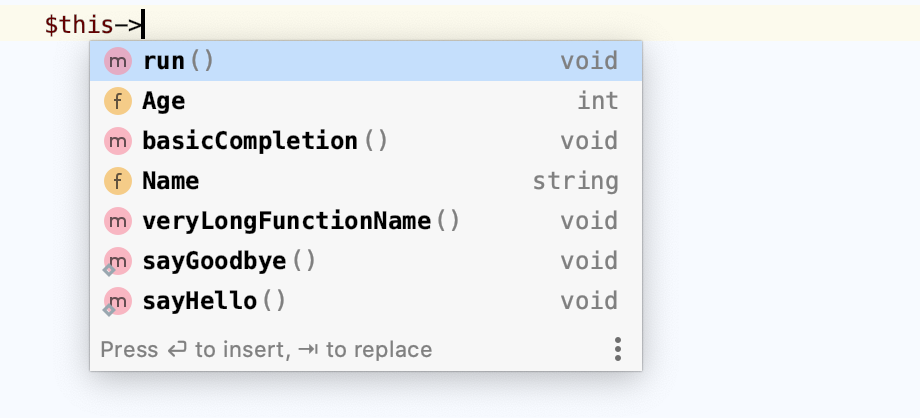This screenshot has width=920, height=418.
Task: Choose the Age field suggestion
Action: pos(366,101)
